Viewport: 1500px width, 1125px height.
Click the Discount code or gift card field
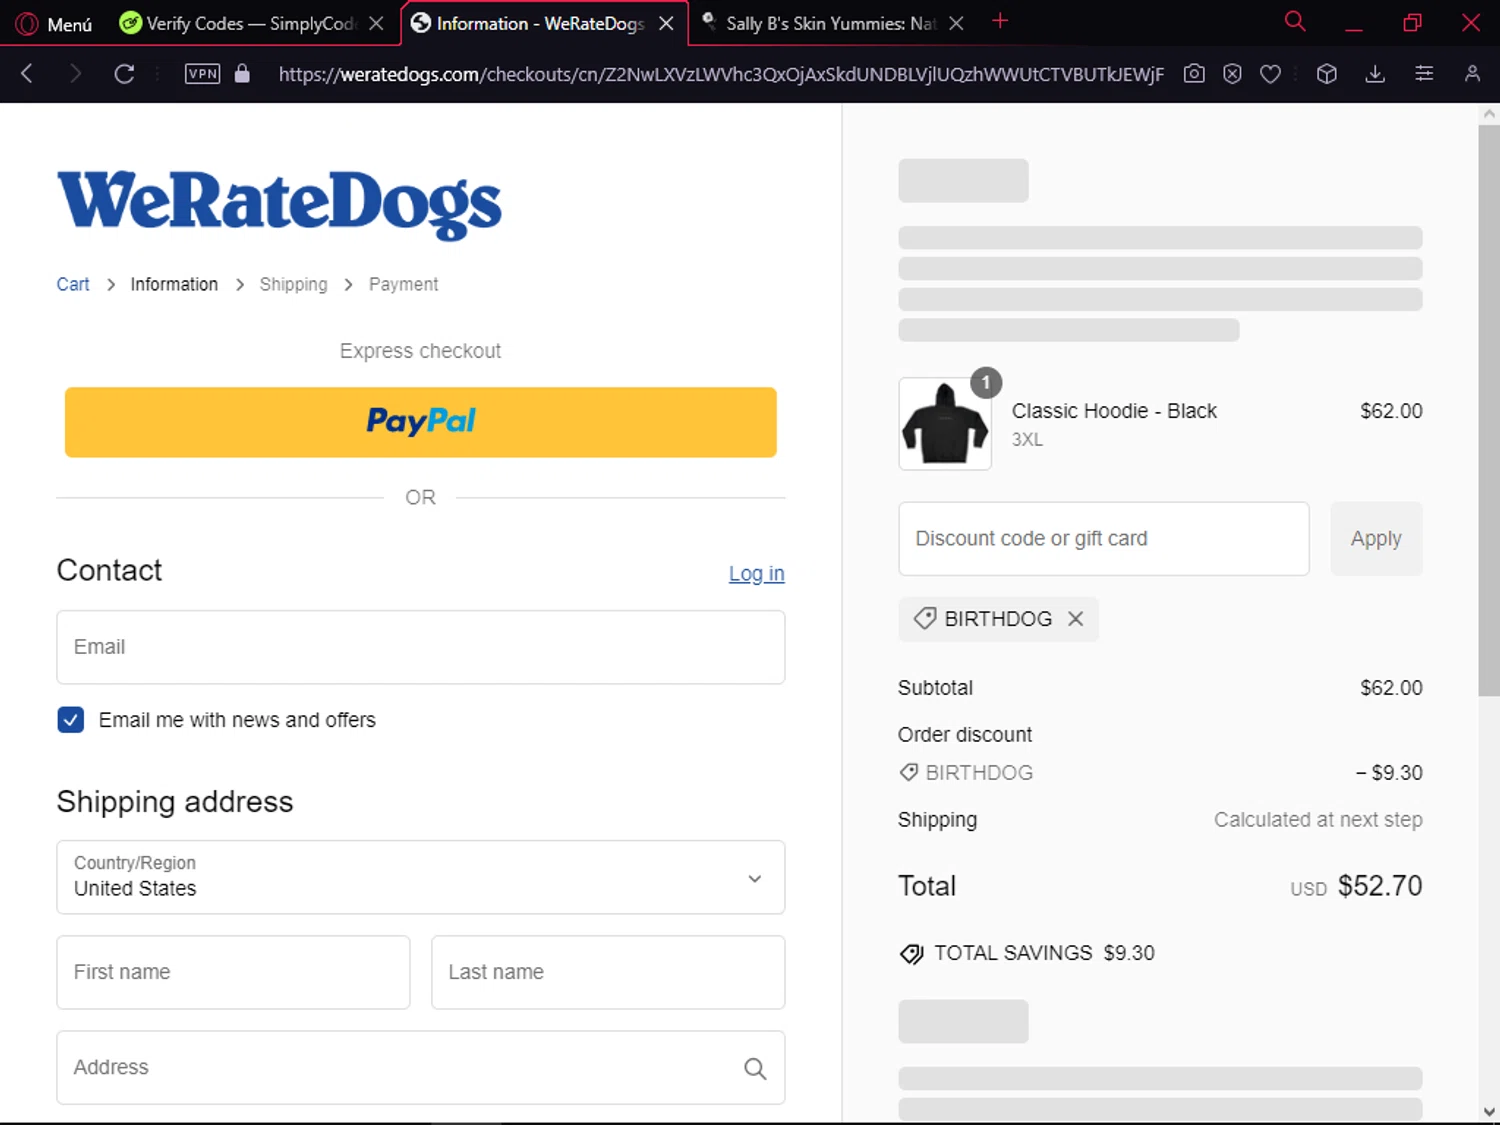(1104, 539)
